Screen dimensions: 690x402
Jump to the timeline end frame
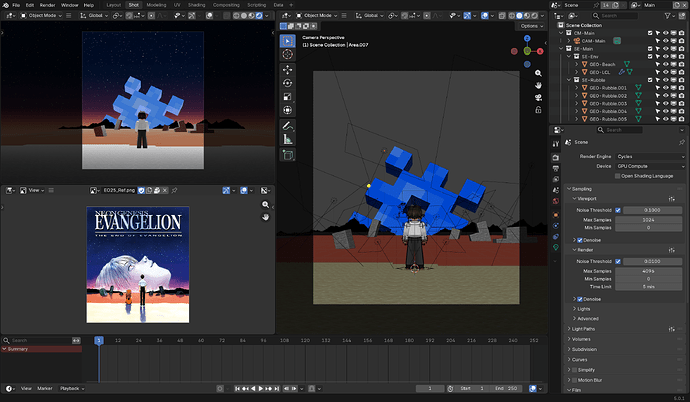tap(276, 389)
